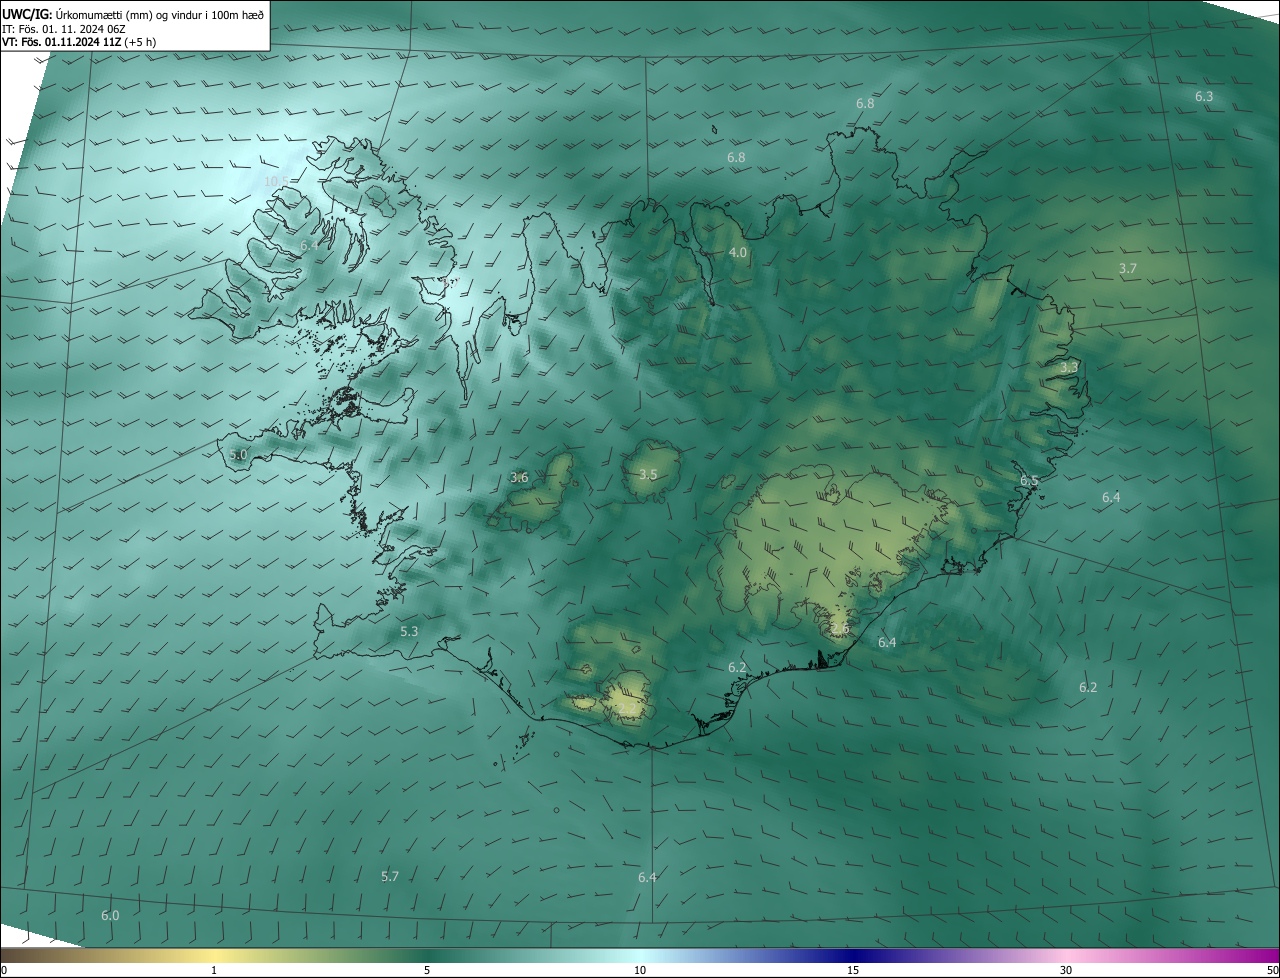The image size is (1280, 978).
Task: Click the color scale tick labeled 5
Action: (427, 970)
